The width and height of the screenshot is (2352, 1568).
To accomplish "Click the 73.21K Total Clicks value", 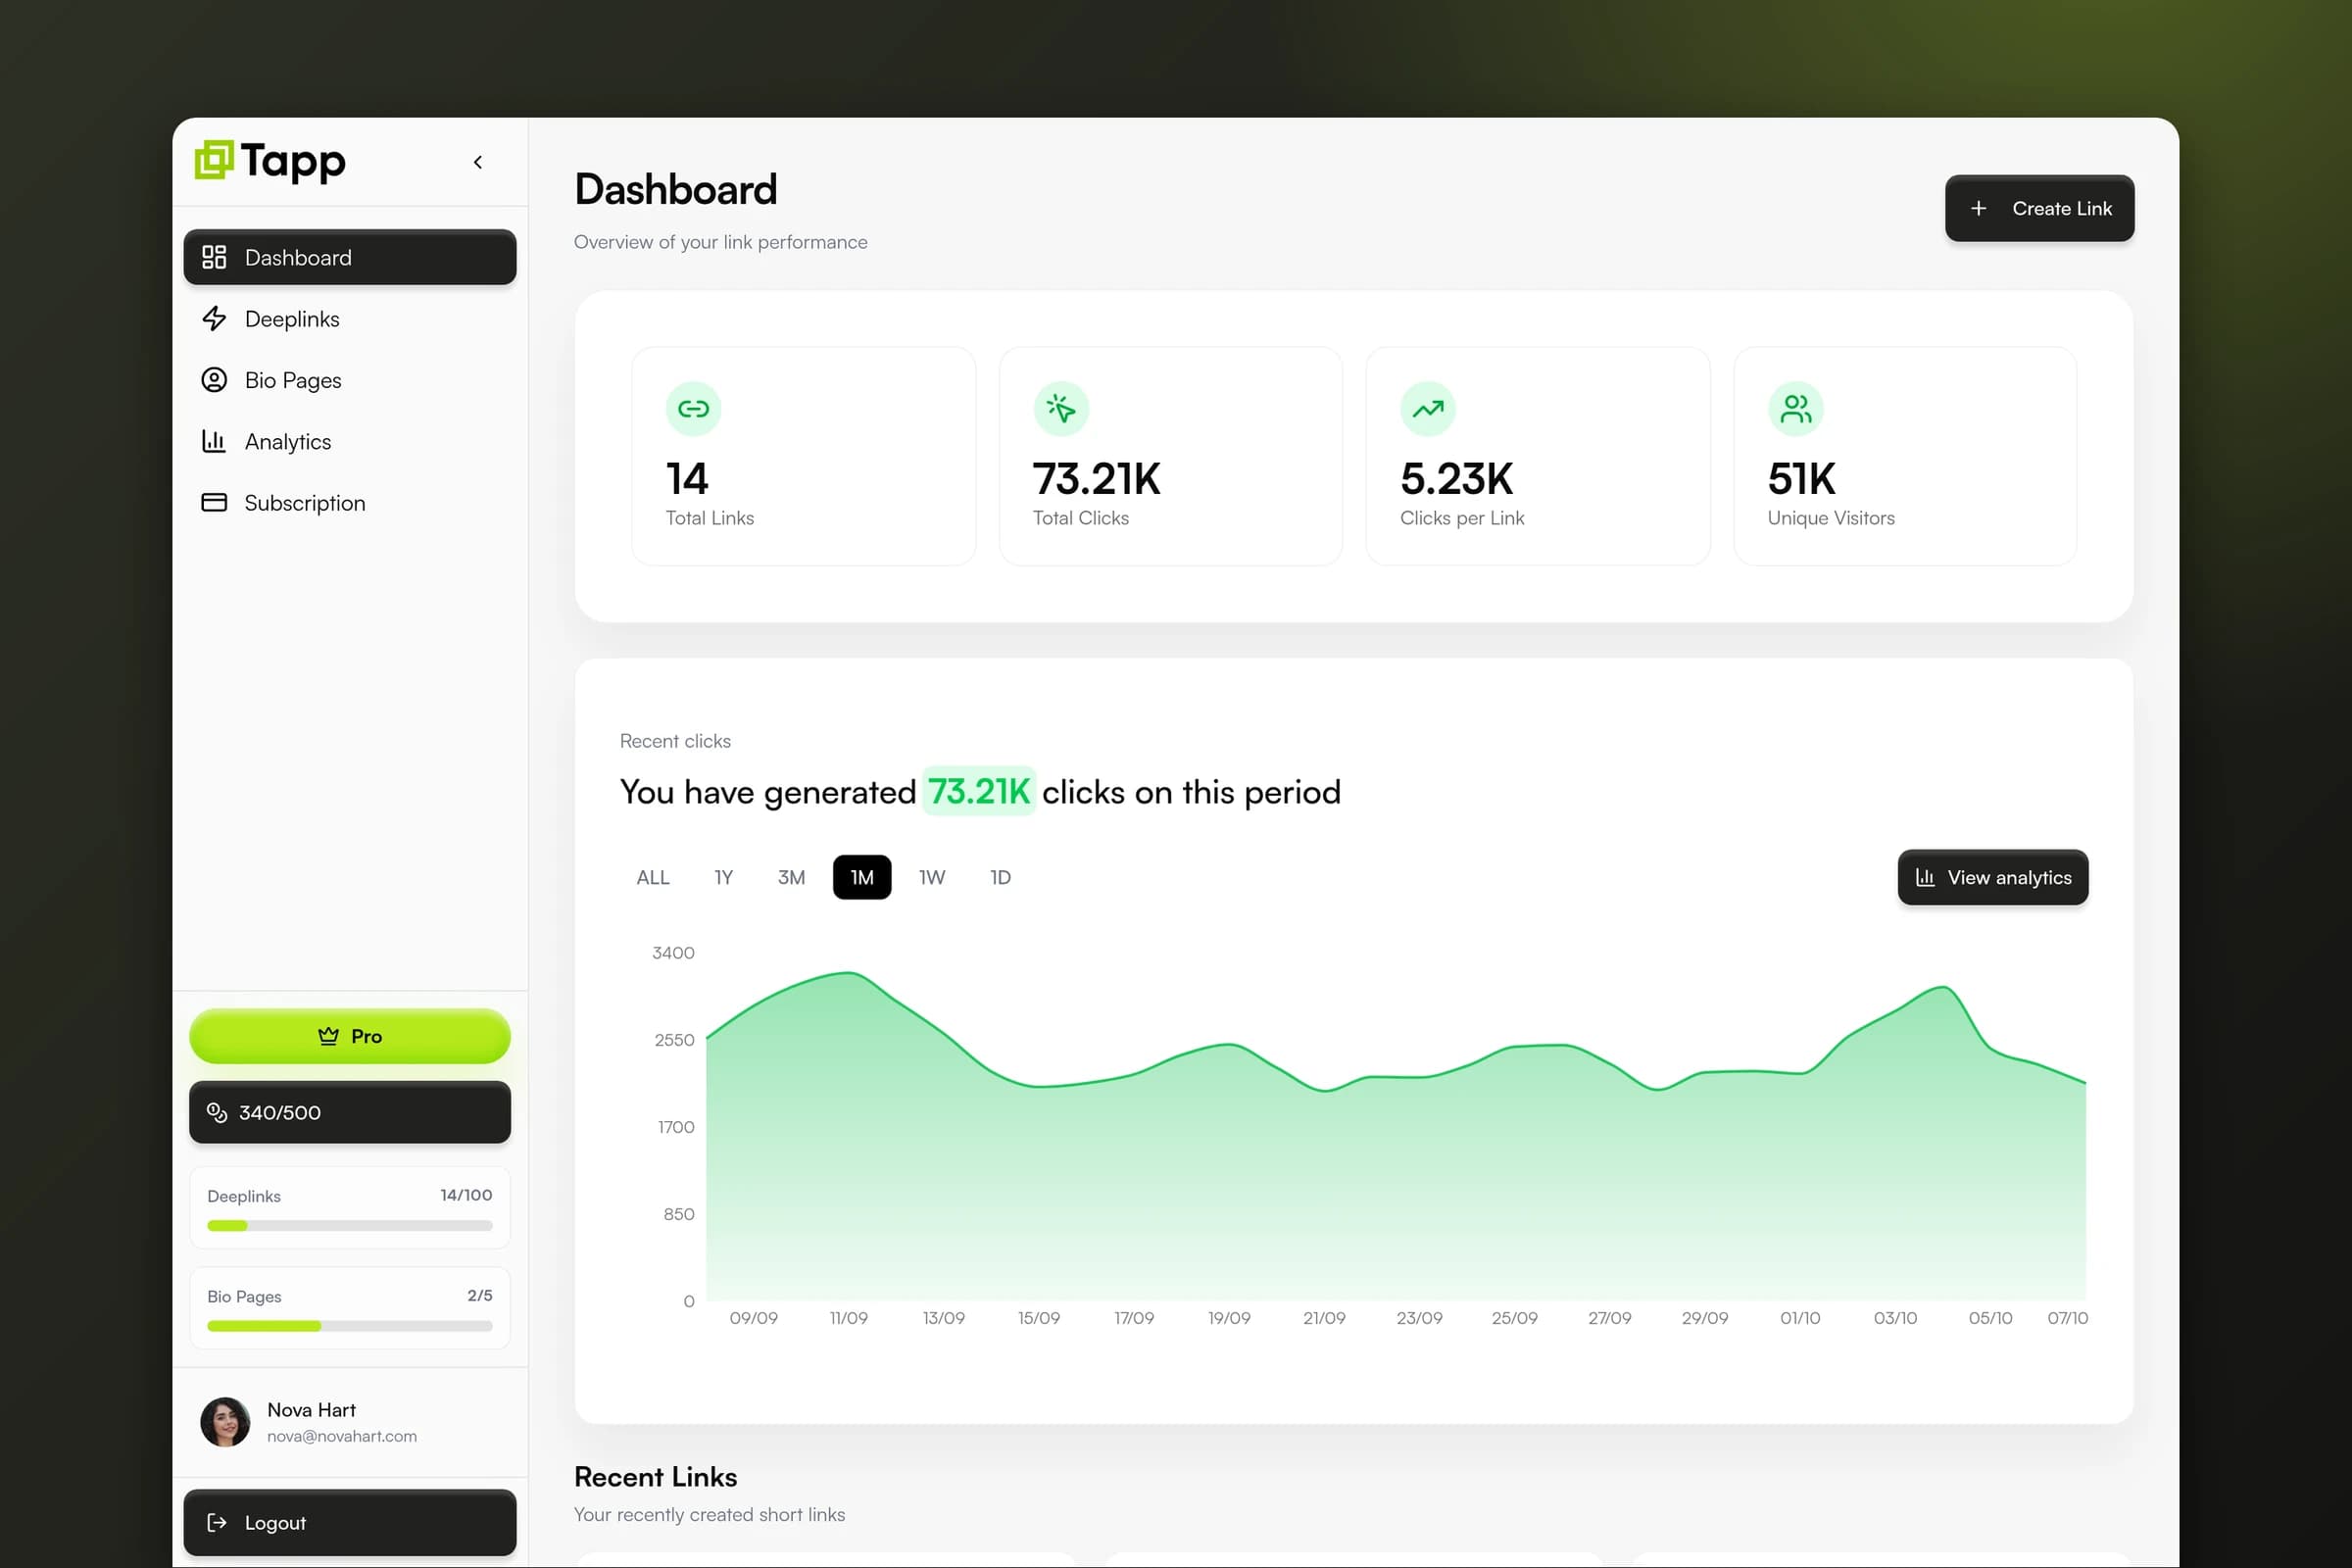I will click(1096, 479).
